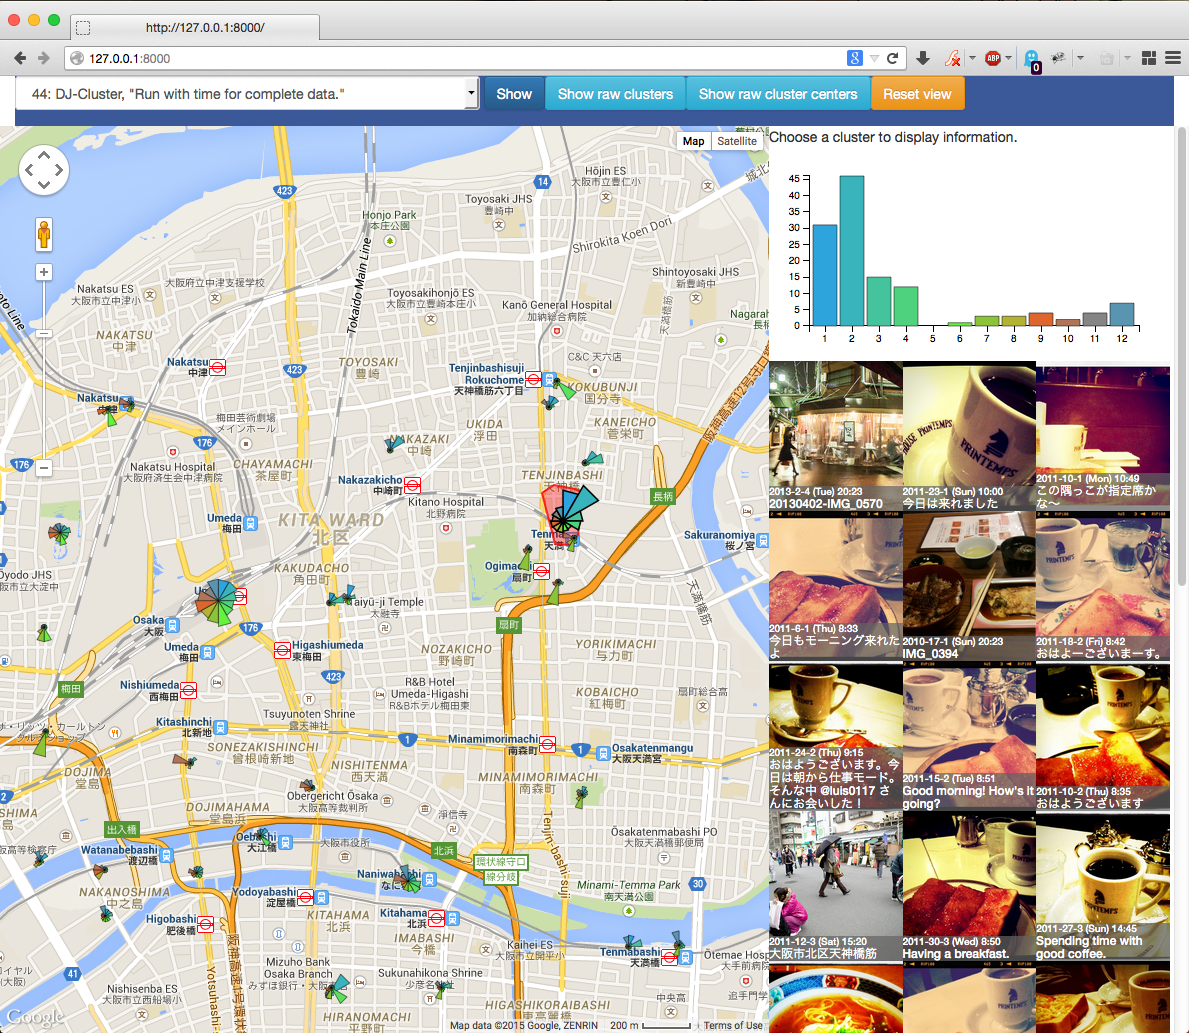
Task: Open the URL bar history dropdown arrow
Action: 874,58
